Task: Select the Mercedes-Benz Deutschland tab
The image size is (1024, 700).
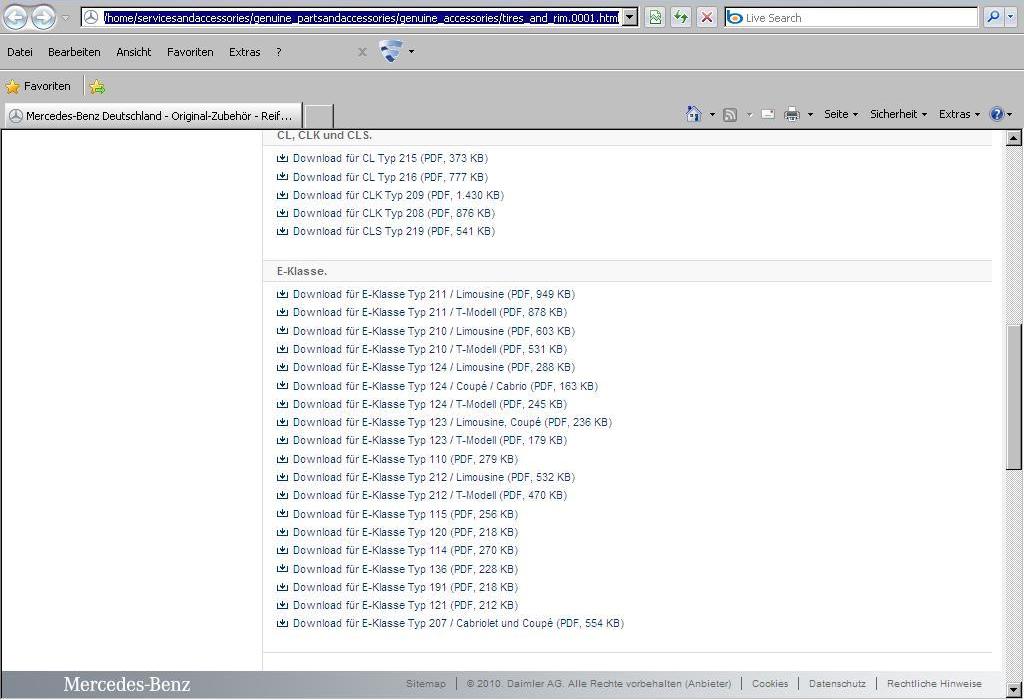Action: (x=153, y=116)
